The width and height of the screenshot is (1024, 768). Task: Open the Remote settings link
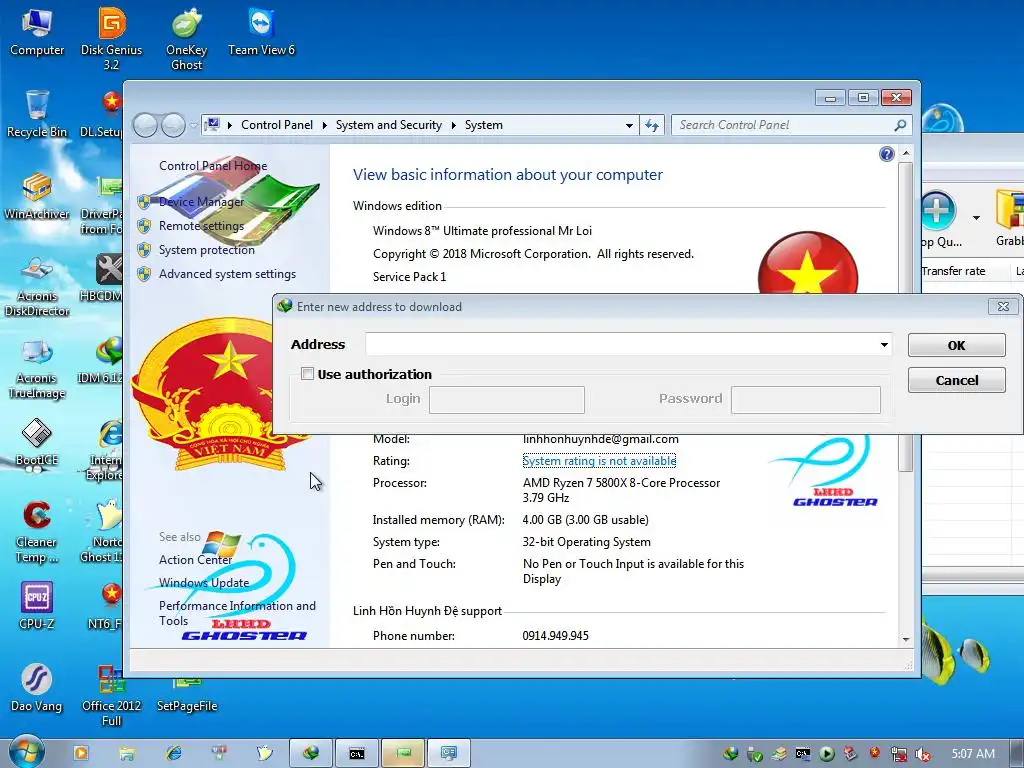click(x=201, y=226)
